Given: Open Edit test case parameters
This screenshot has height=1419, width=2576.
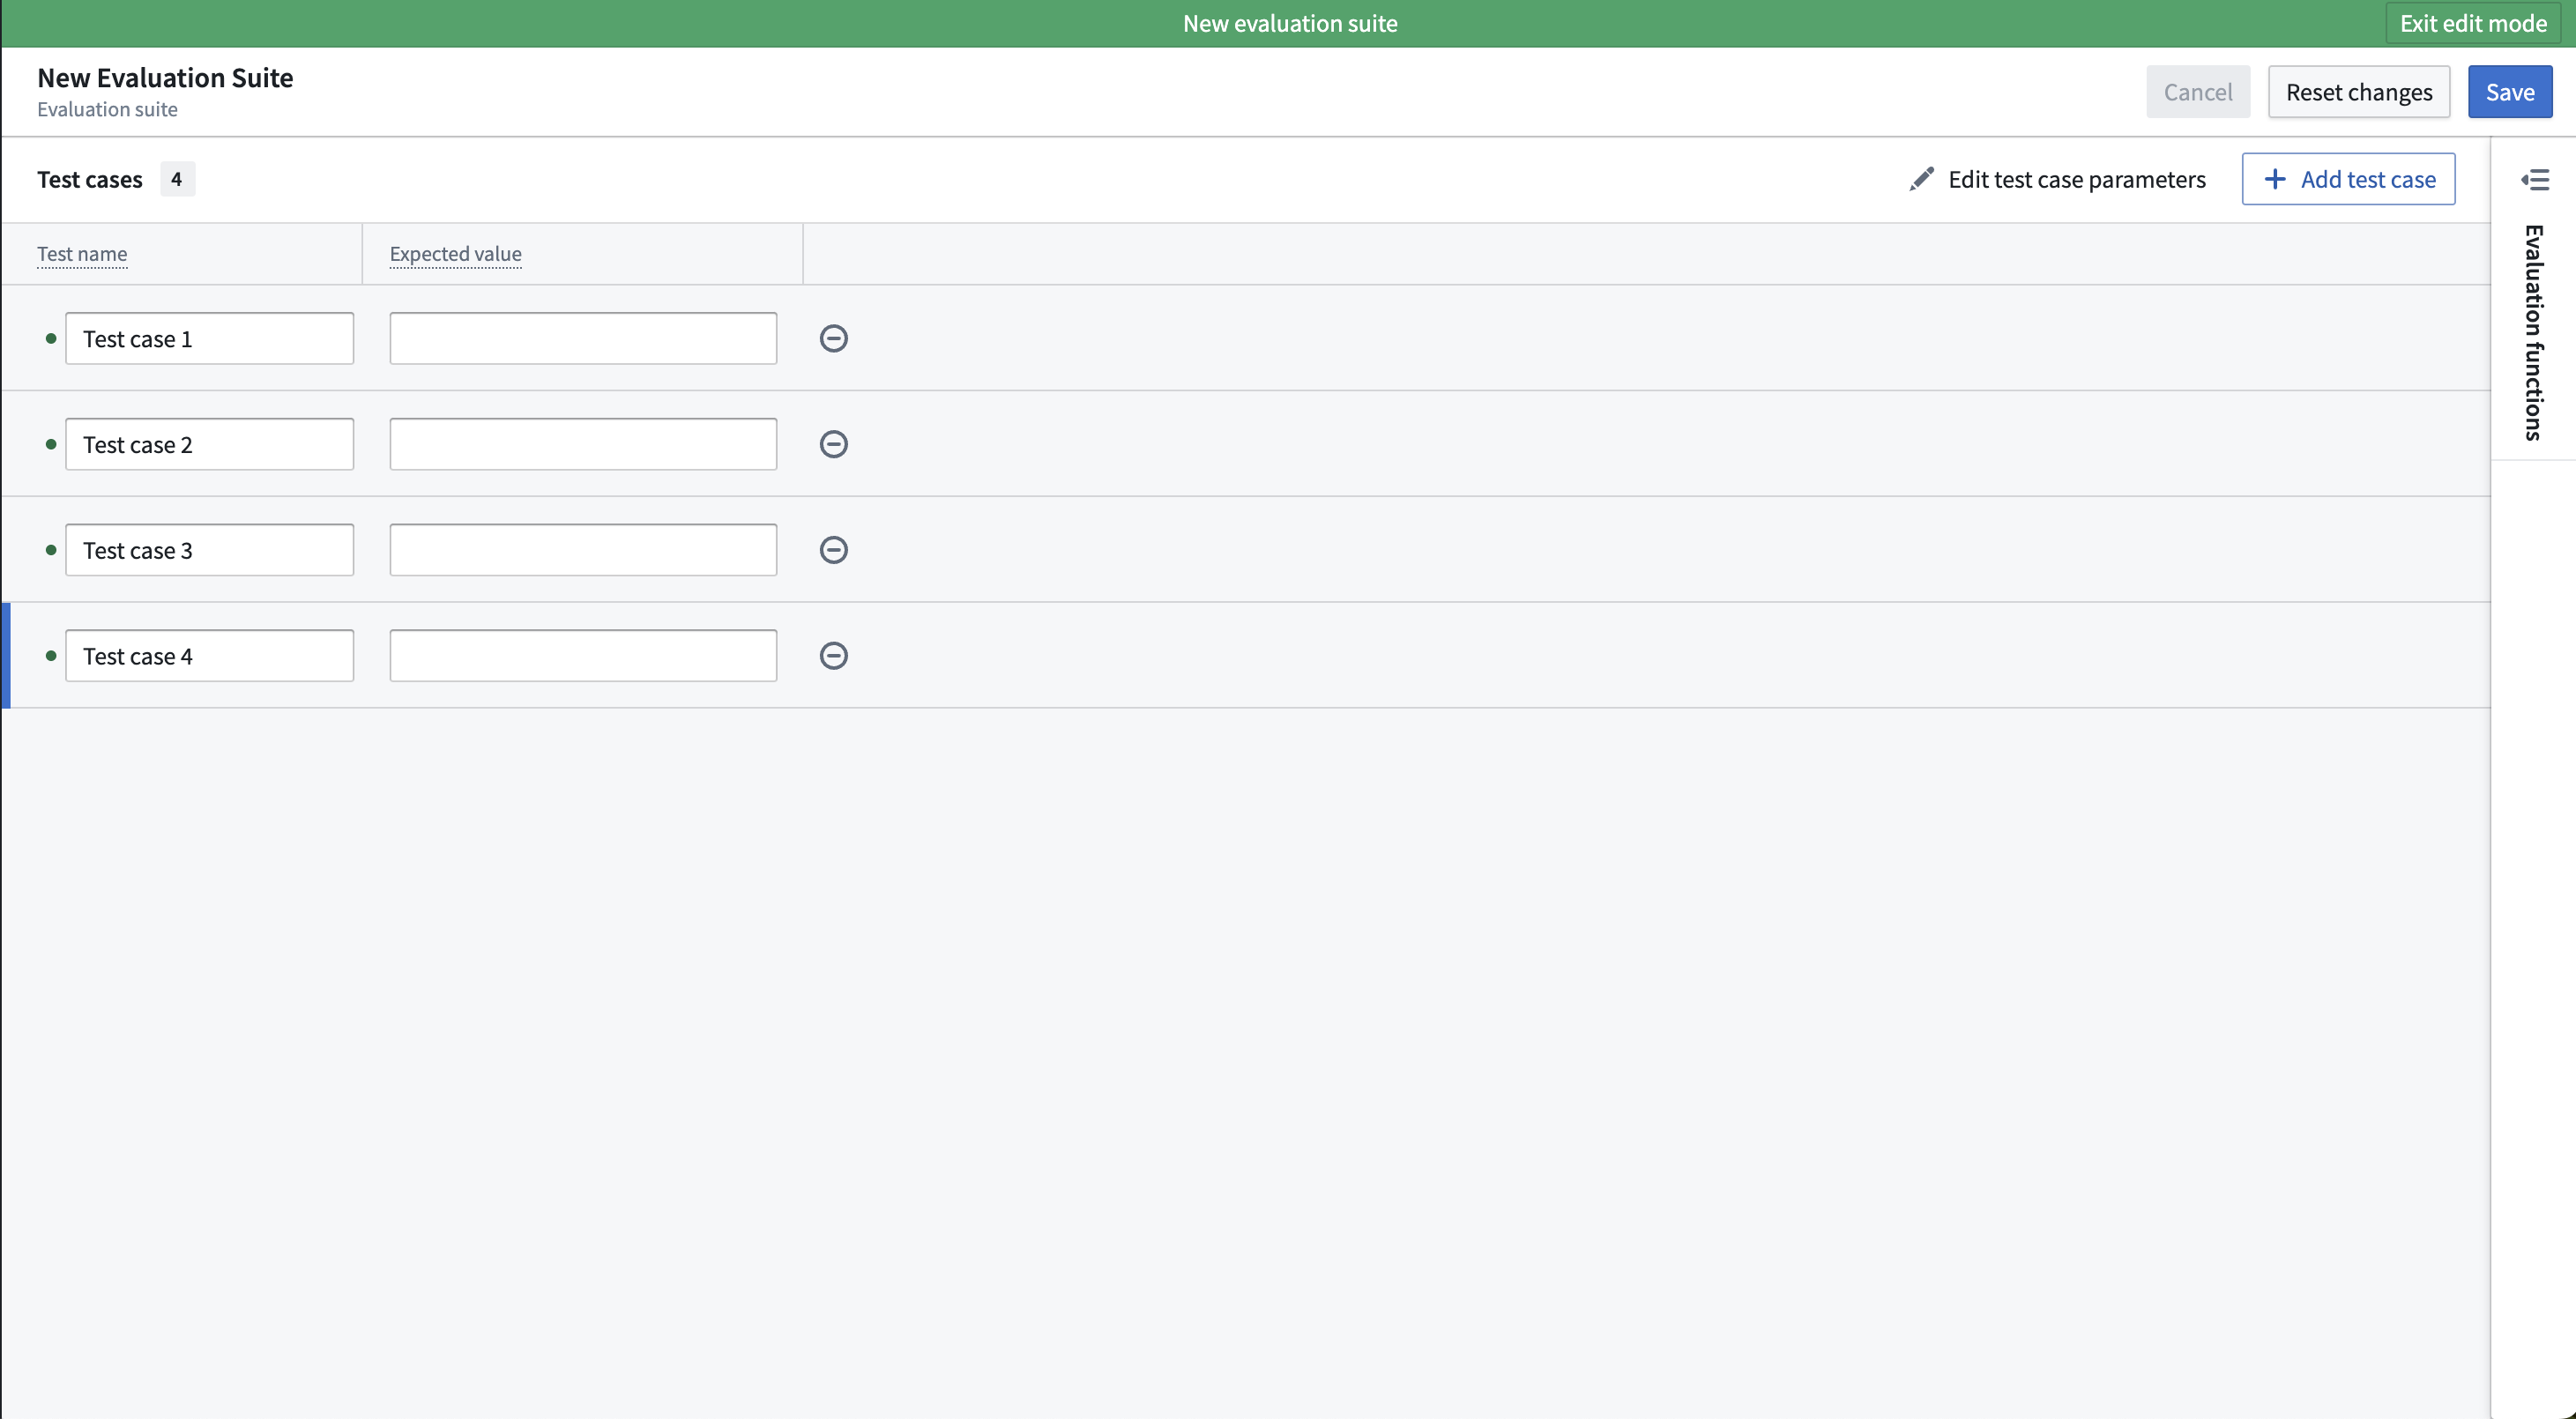Looking at the screenshot, I should tap(2056, 179).
